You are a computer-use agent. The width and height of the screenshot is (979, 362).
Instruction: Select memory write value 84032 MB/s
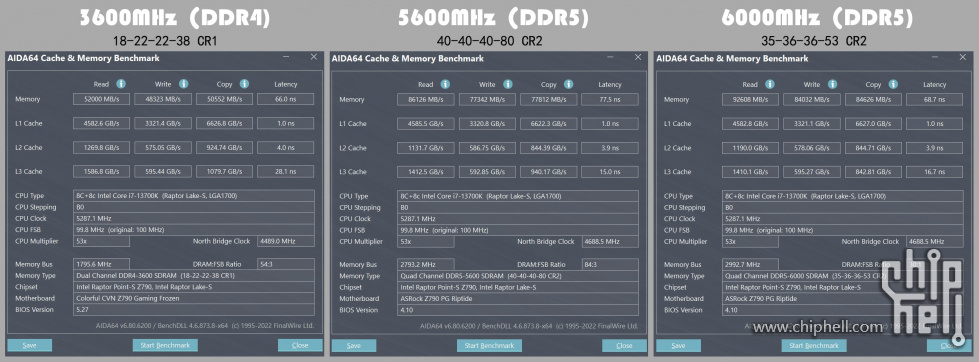812,100
